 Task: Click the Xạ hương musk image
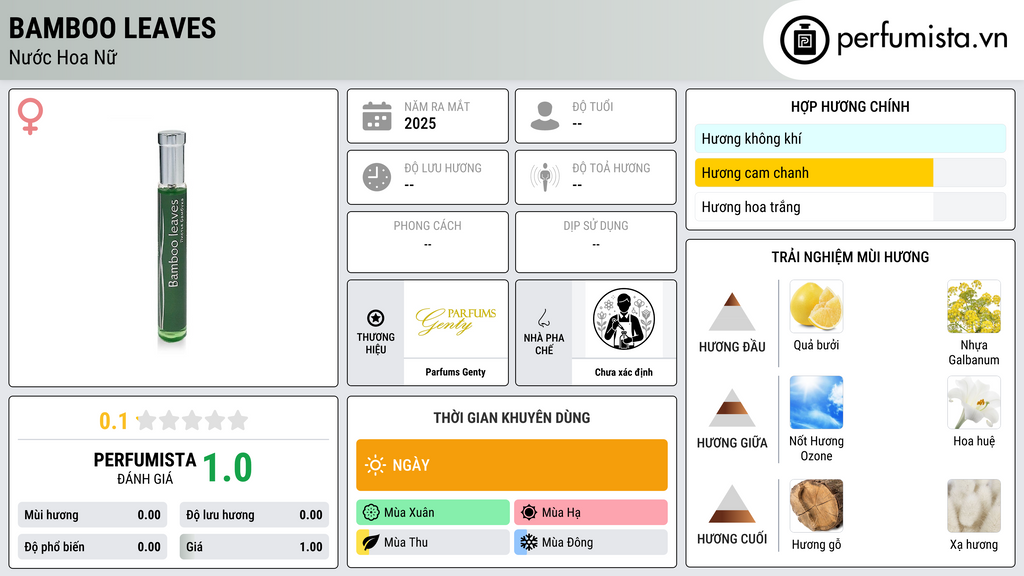click(974, 505)
